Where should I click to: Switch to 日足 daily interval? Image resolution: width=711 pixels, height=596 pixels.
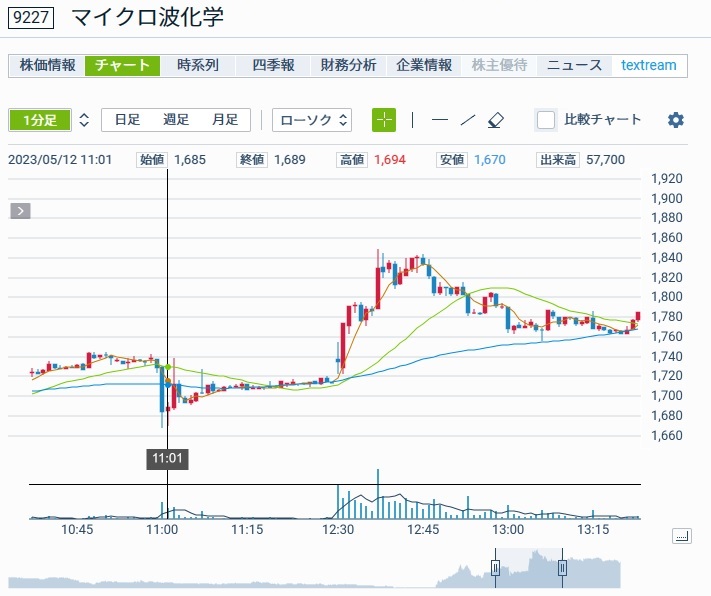click(127, 120)
